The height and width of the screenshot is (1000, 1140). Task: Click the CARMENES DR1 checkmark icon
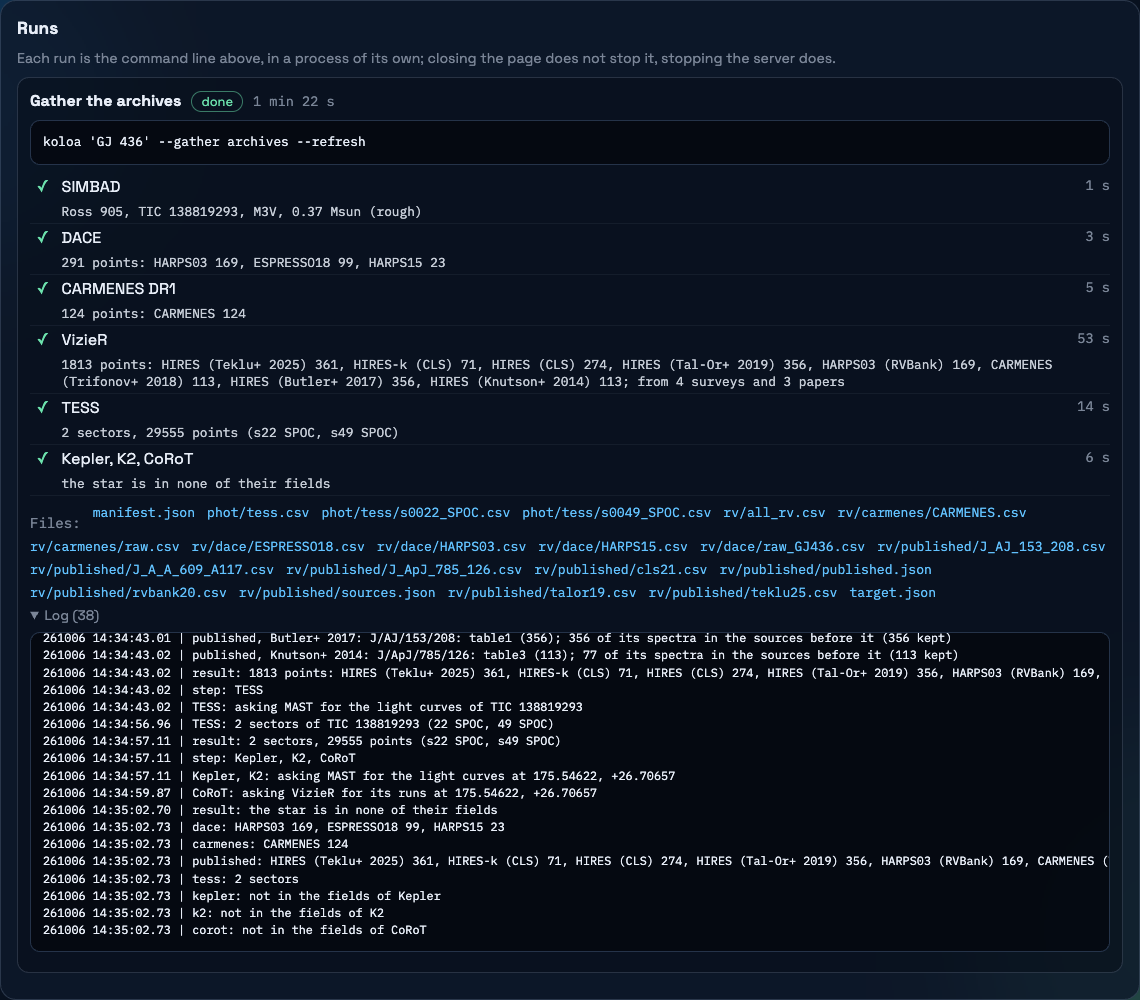coord(43,288)
